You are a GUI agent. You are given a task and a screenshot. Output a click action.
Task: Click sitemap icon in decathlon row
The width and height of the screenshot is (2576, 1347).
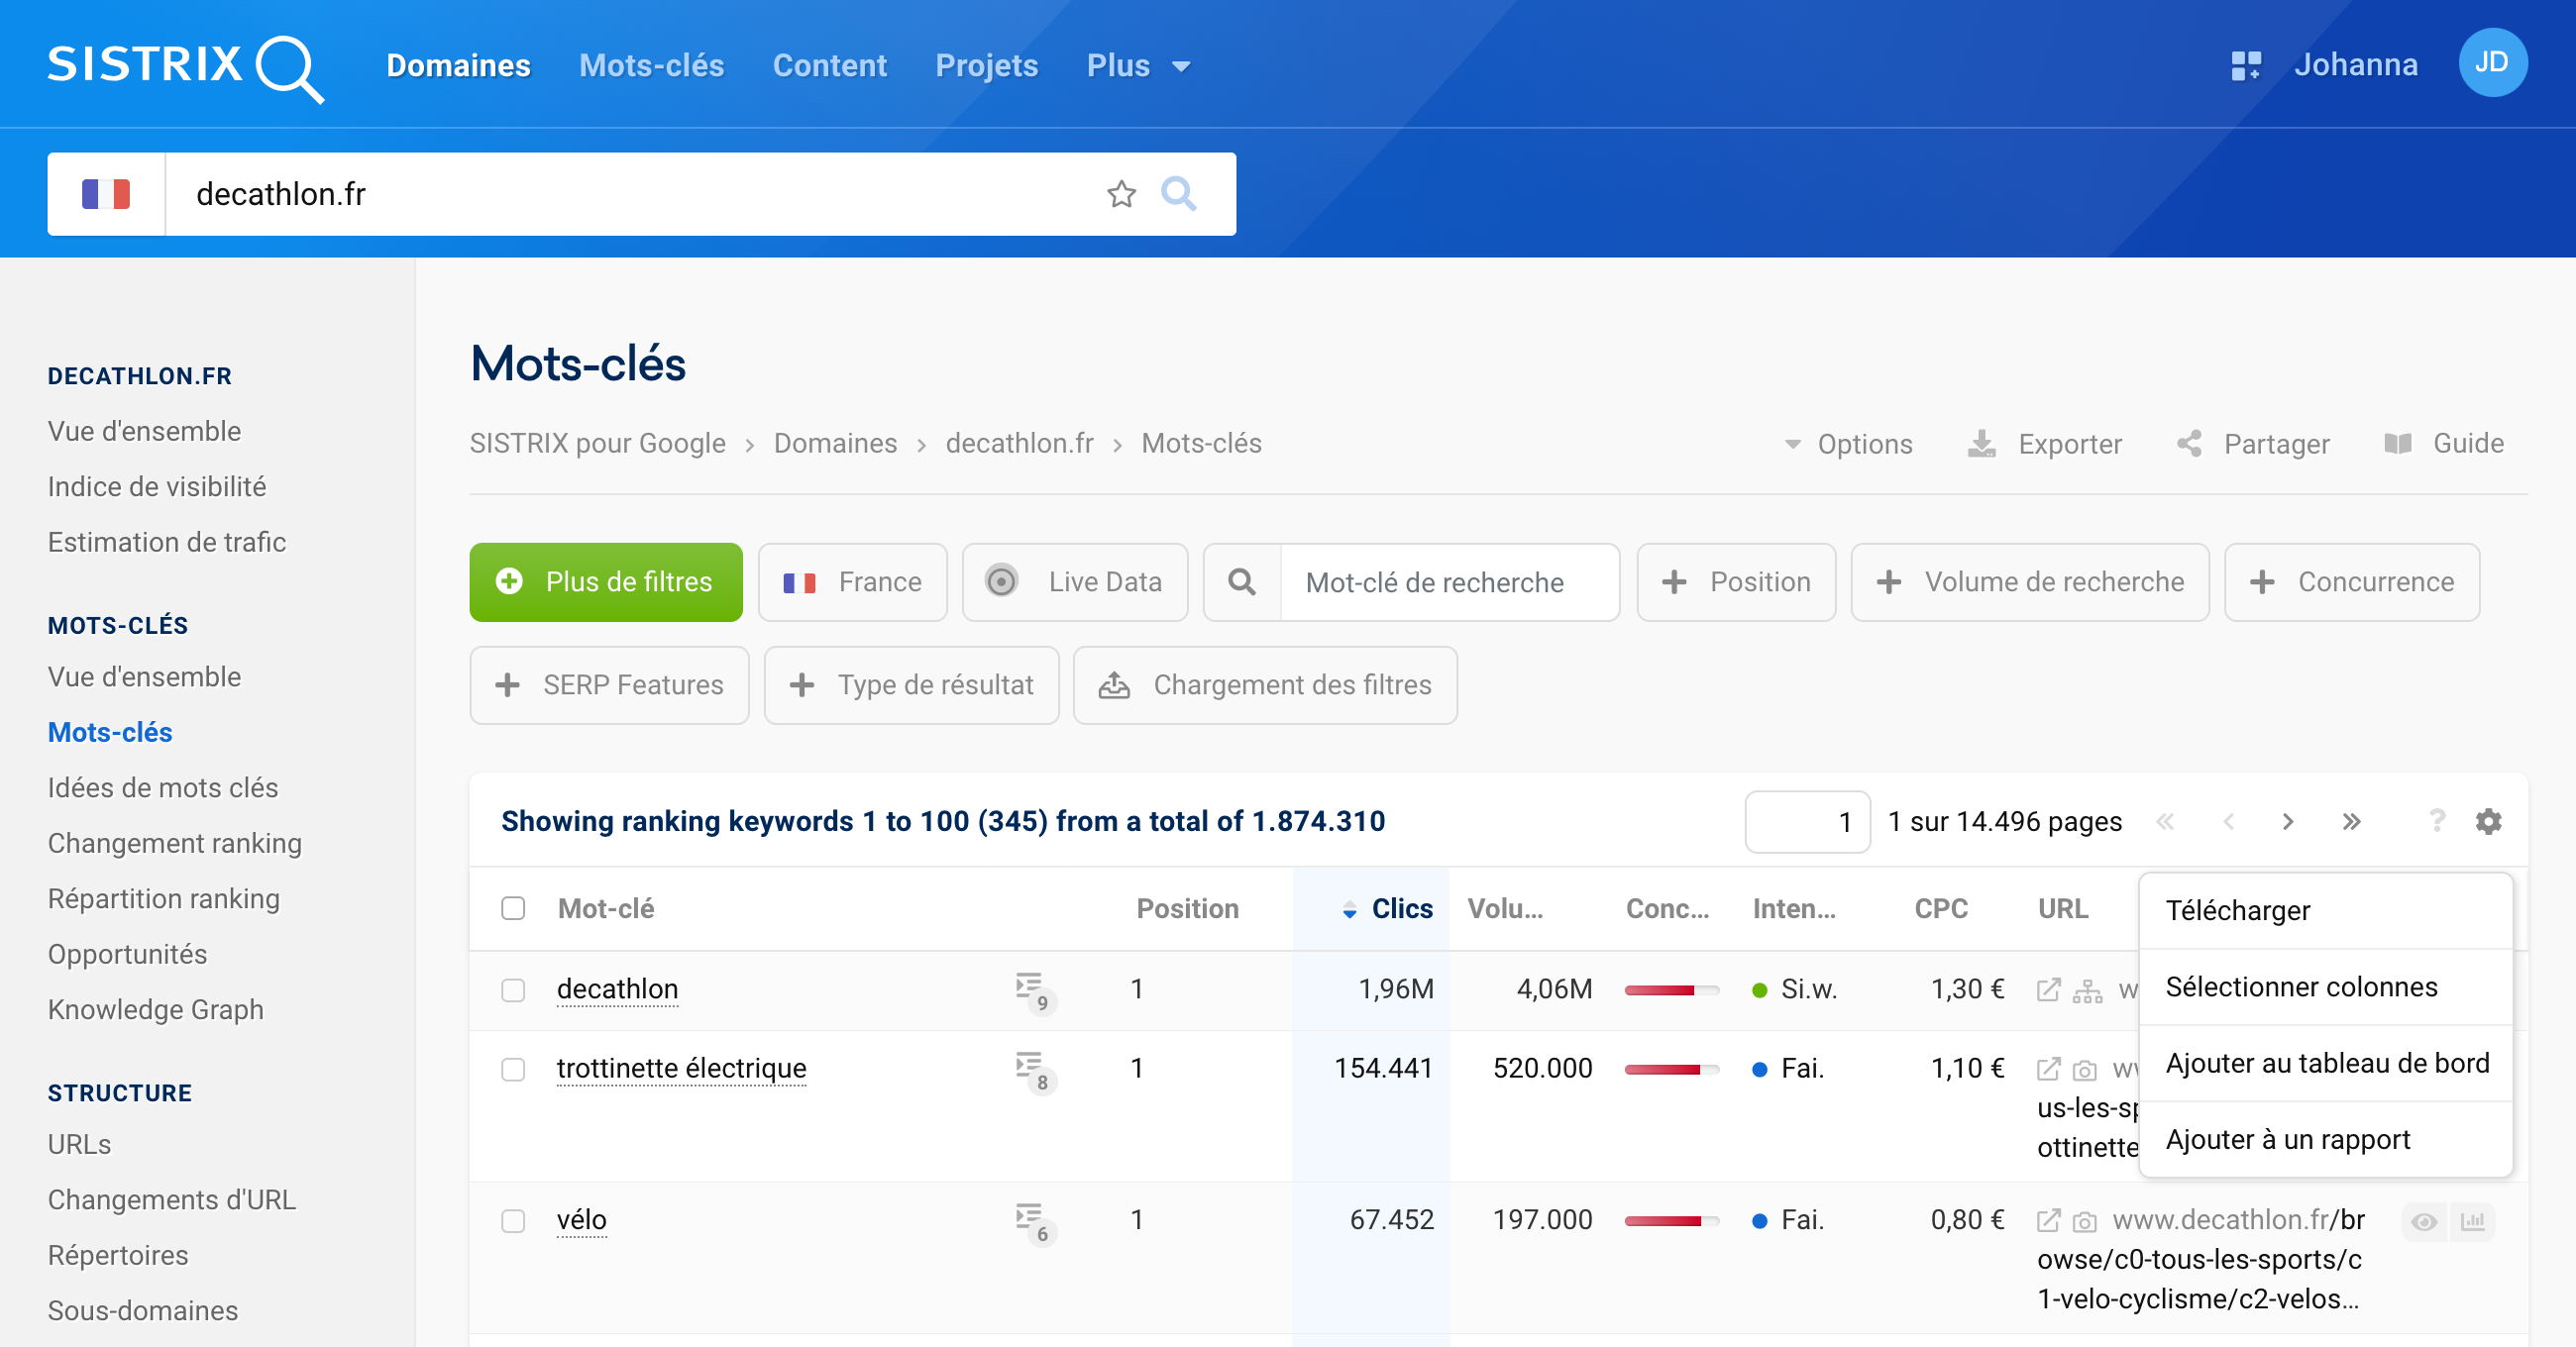tap(2087, 991)
